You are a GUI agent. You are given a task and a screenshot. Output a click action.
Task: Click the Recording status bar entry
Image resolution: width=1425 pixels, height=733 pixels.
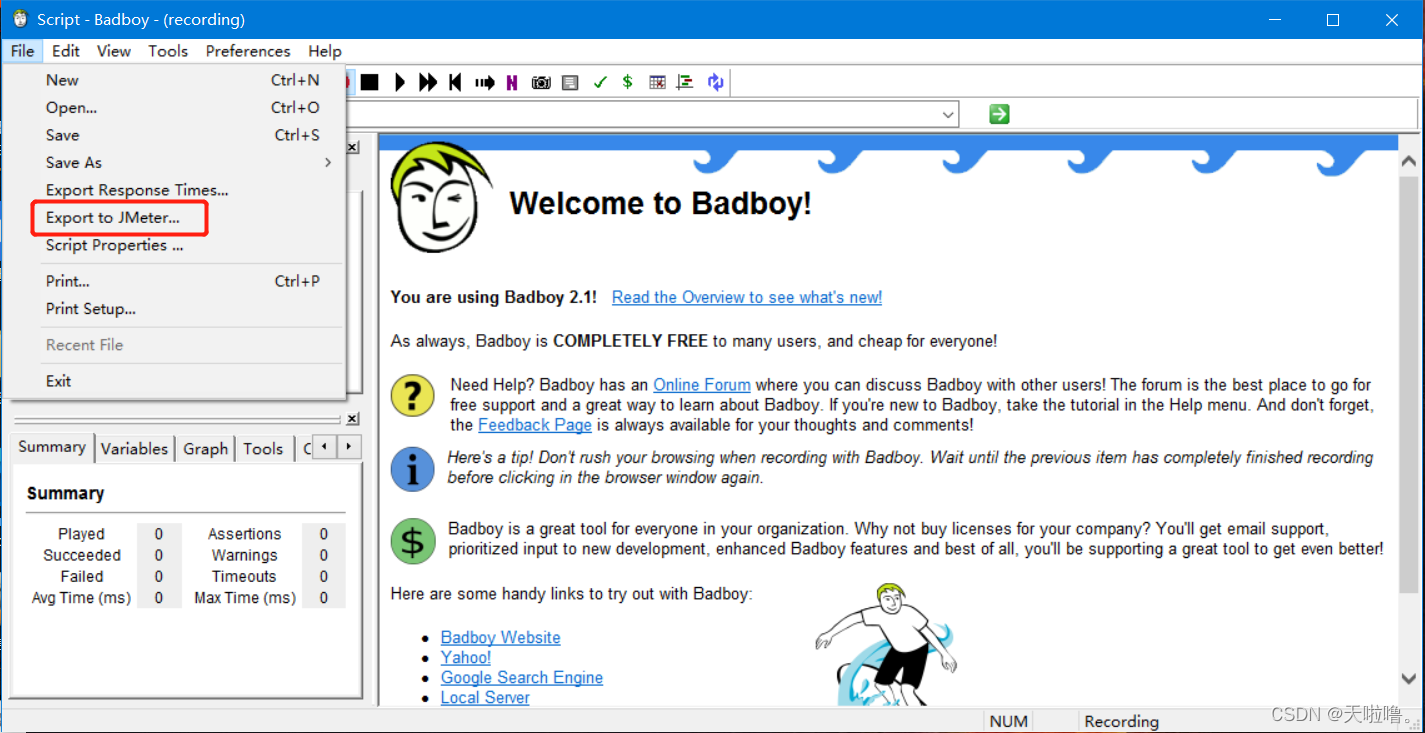tap(1122, 721)
